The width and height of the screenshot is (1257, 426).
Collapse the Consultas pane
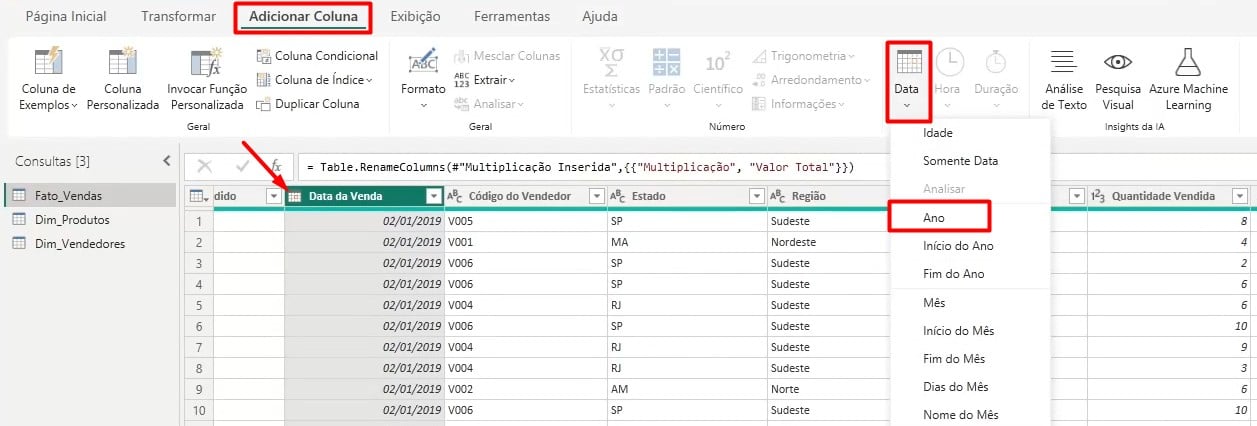(x=166, y=160)
